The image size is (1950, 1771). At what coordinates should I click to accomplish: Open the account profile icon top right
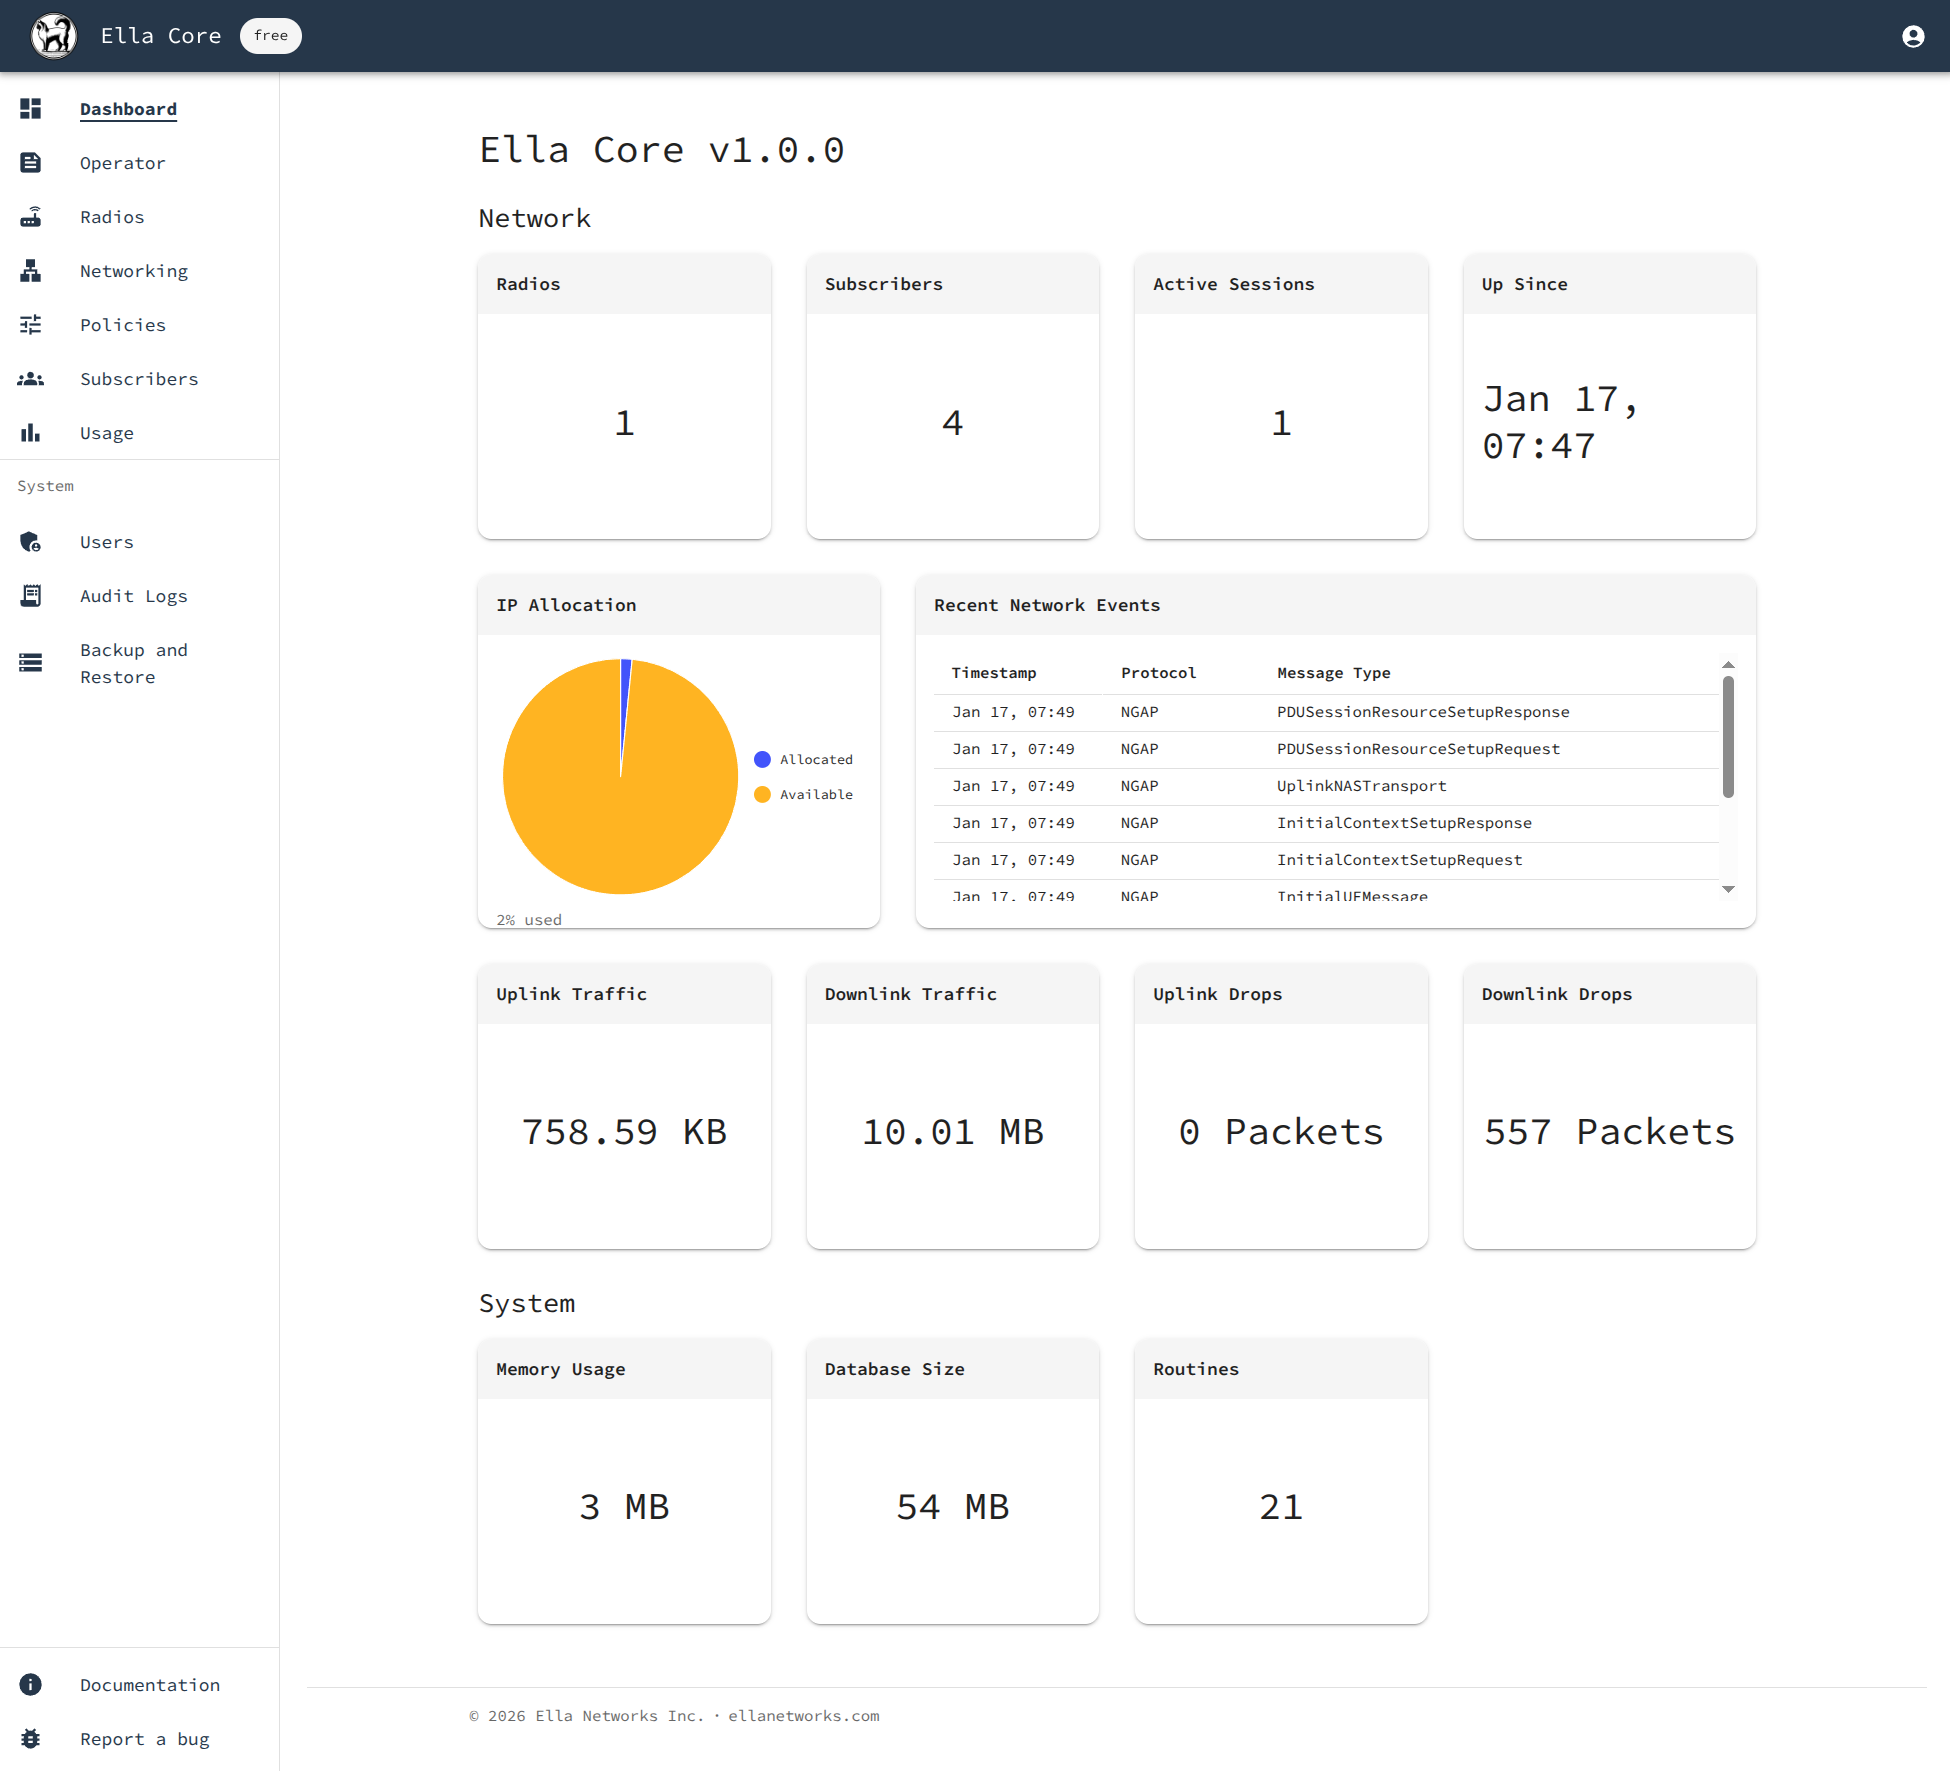click(1912, 35)
